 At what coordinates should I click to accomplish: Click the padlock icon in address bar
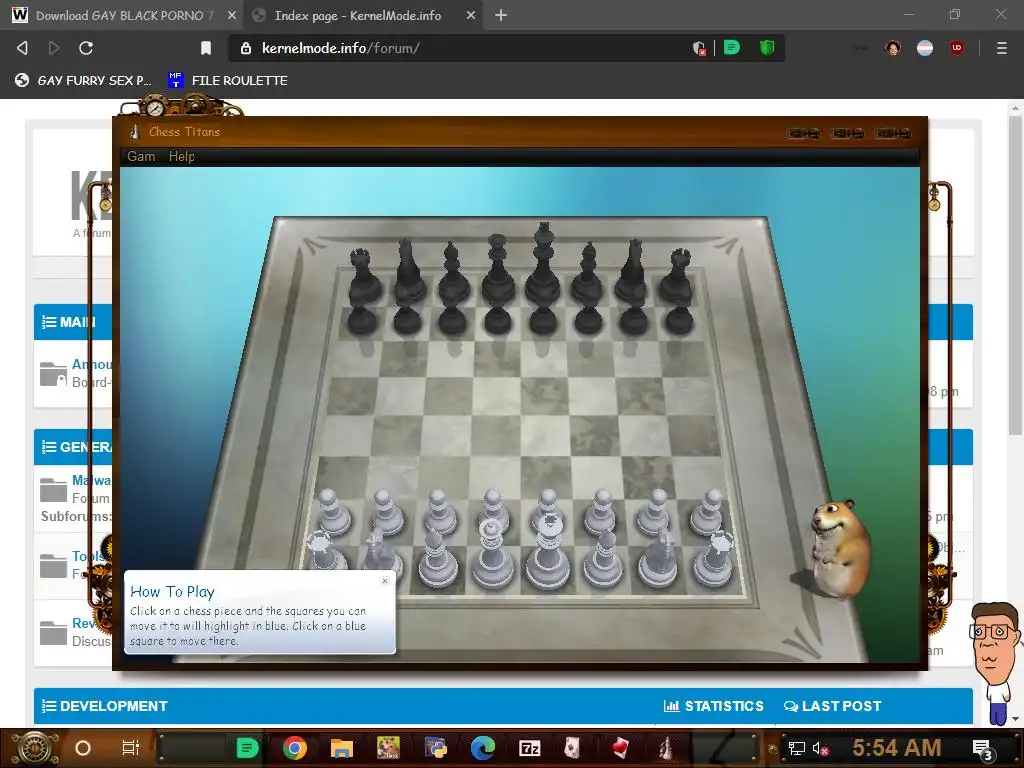[246, 48]
